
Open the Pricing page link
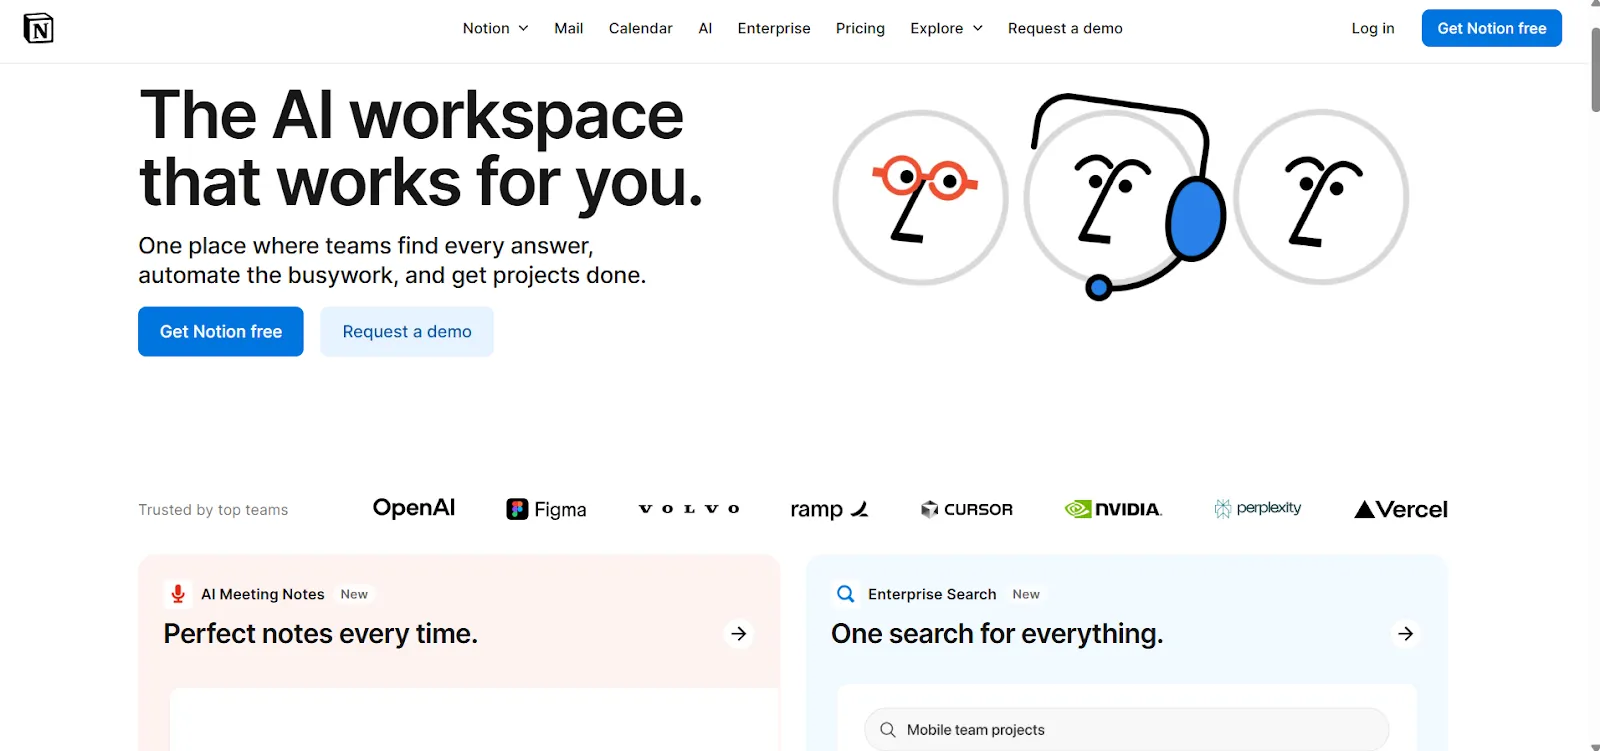point(860,28)
